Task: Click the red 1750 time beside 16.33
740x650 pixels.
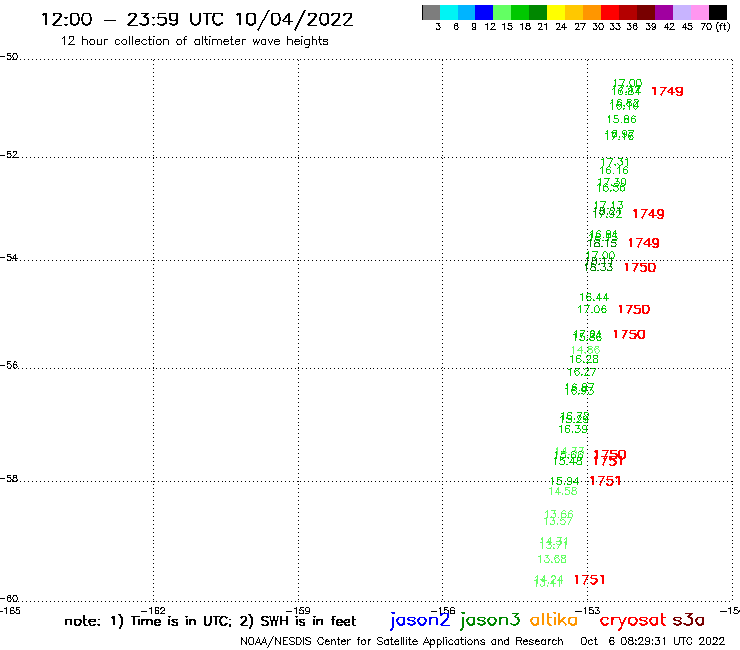Action: 639,268
